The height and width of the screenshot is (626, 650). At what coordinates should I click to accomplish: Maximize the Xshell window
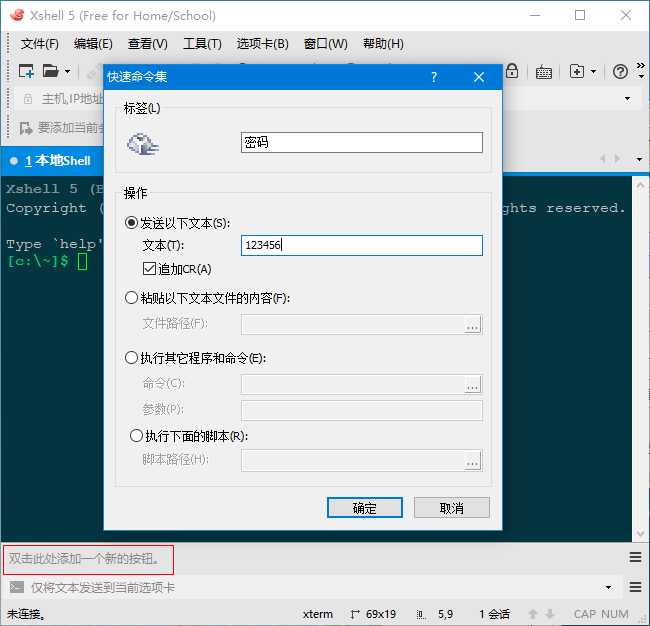click(x=580, y=15)
